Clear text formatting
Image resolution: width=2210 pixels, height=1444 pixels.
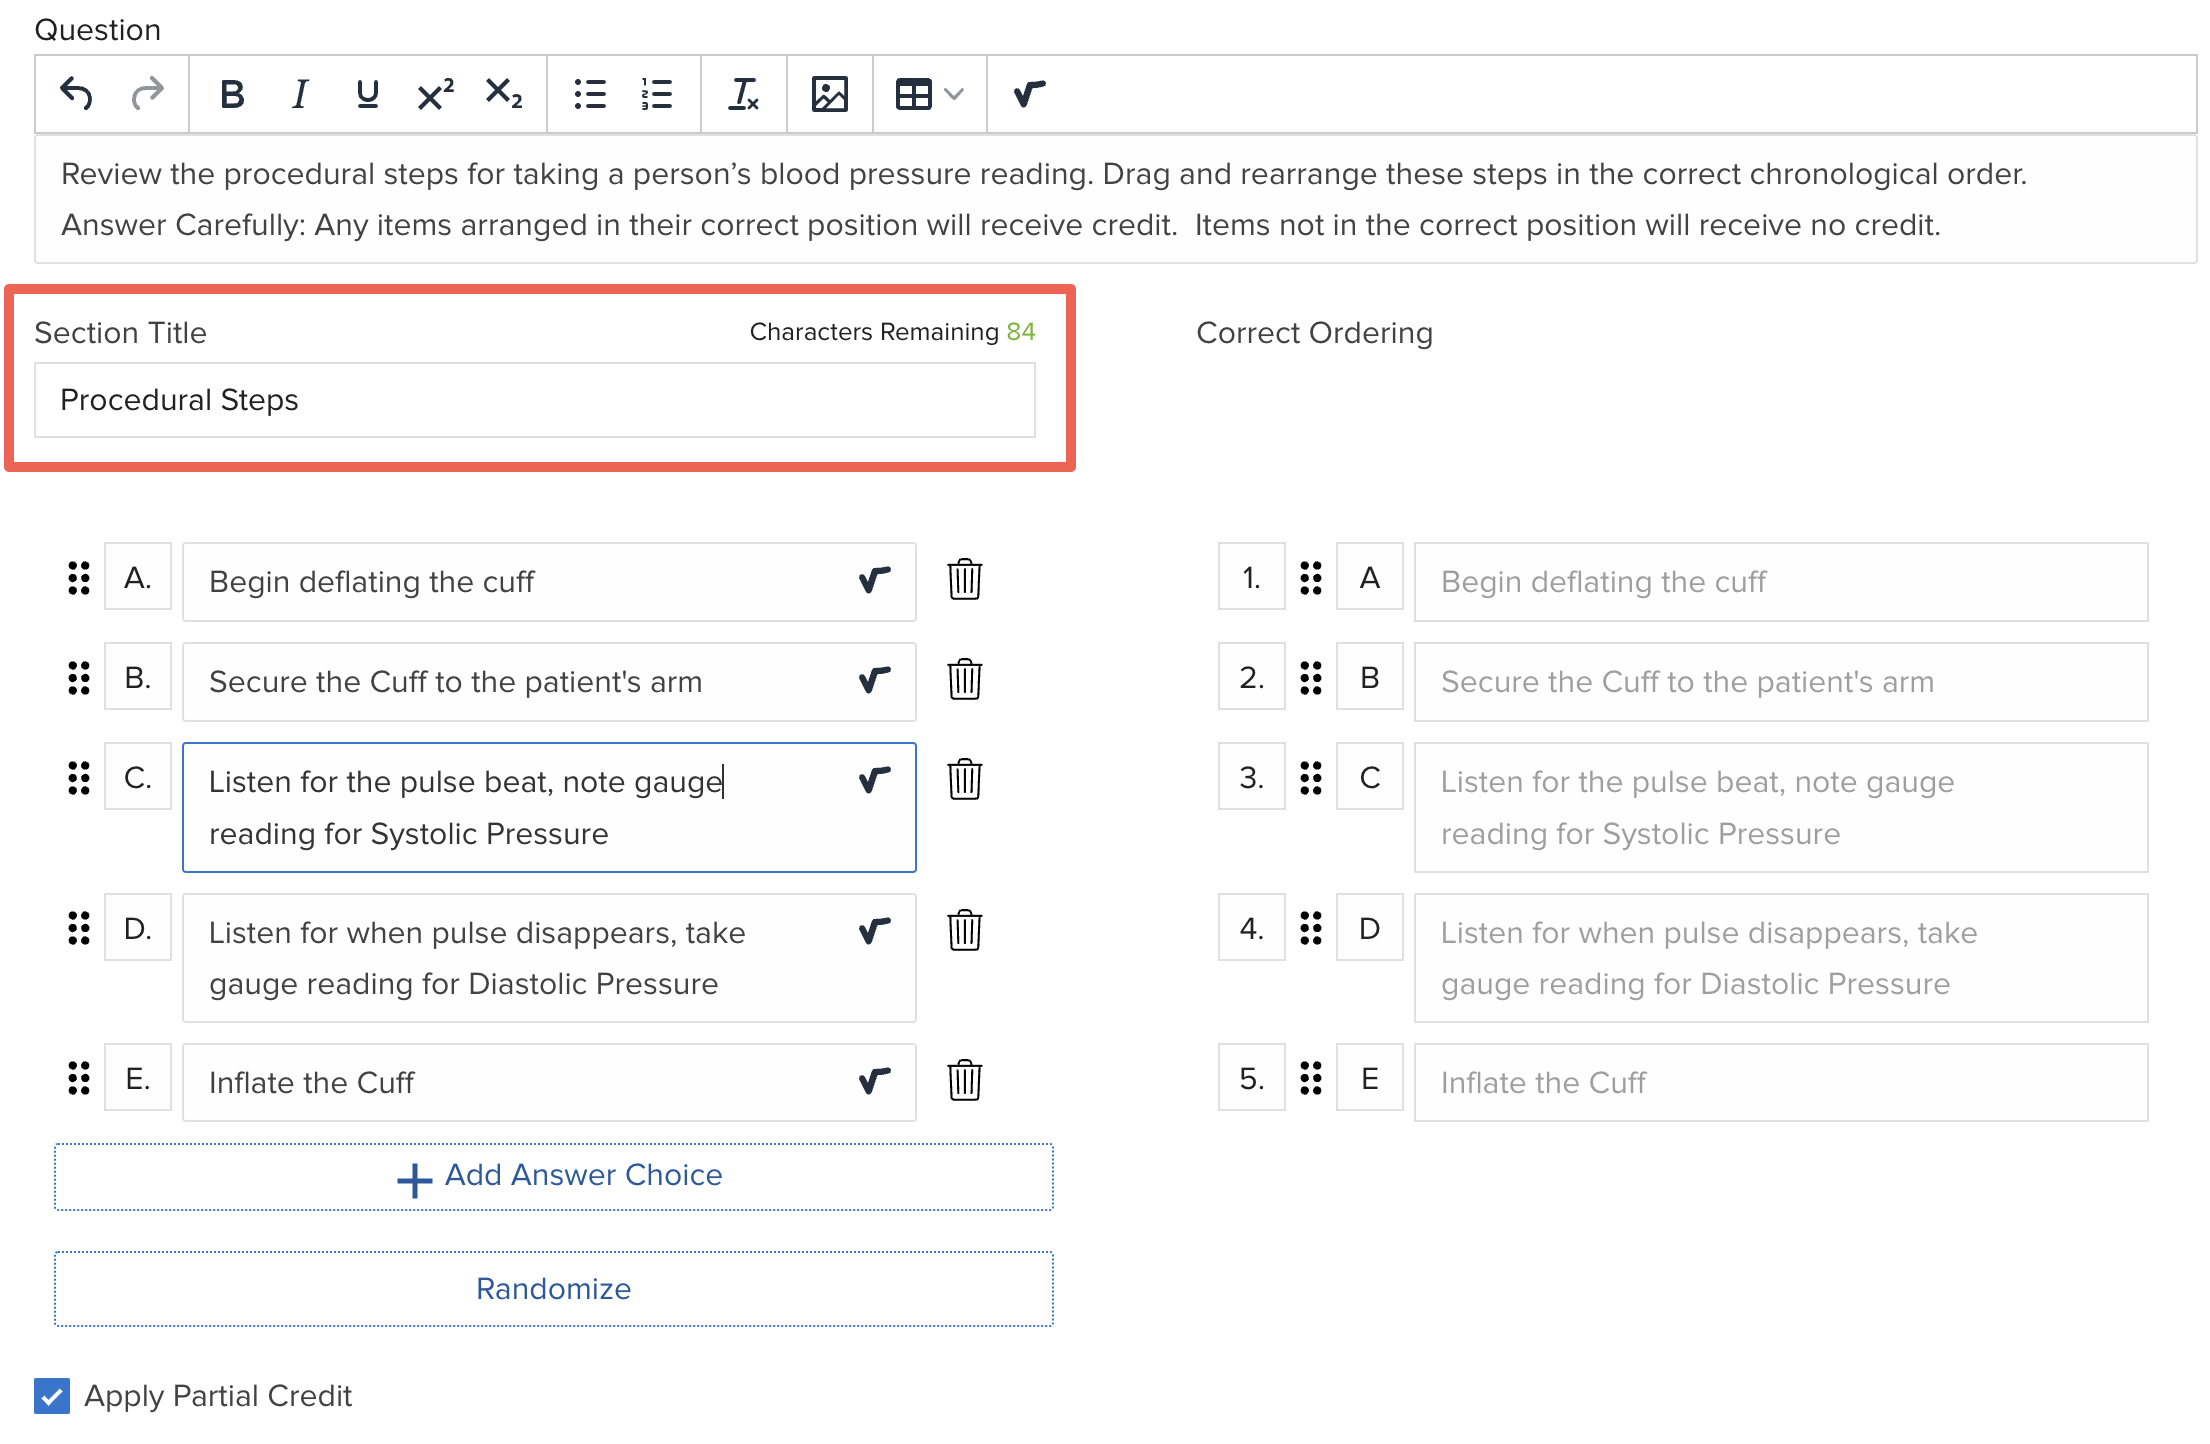[x=743, y=94]
